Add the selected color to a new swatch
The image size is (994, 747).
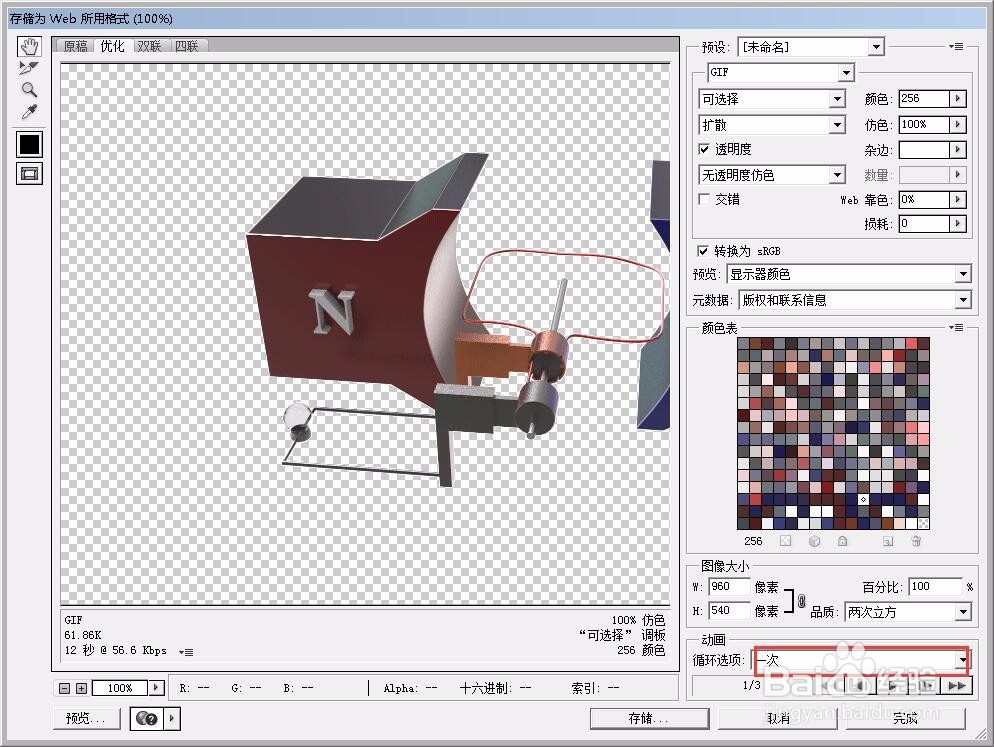[x=887, y=541]
